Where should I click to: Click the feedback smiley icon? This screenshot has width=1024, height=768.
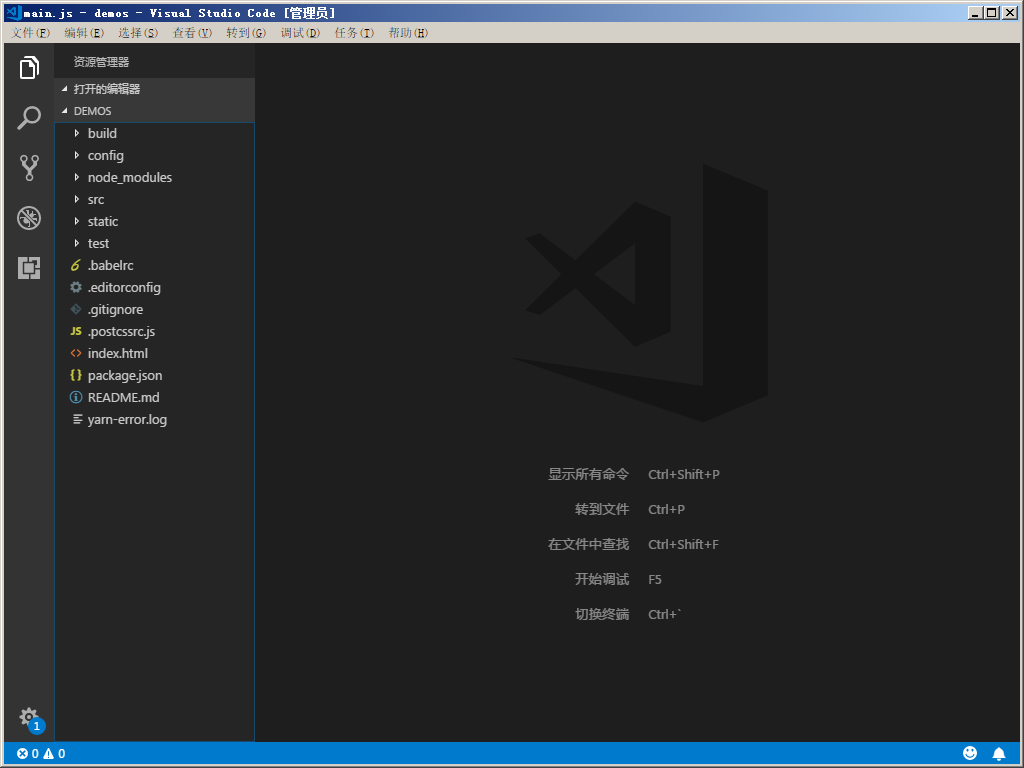(x=970, y=753)
